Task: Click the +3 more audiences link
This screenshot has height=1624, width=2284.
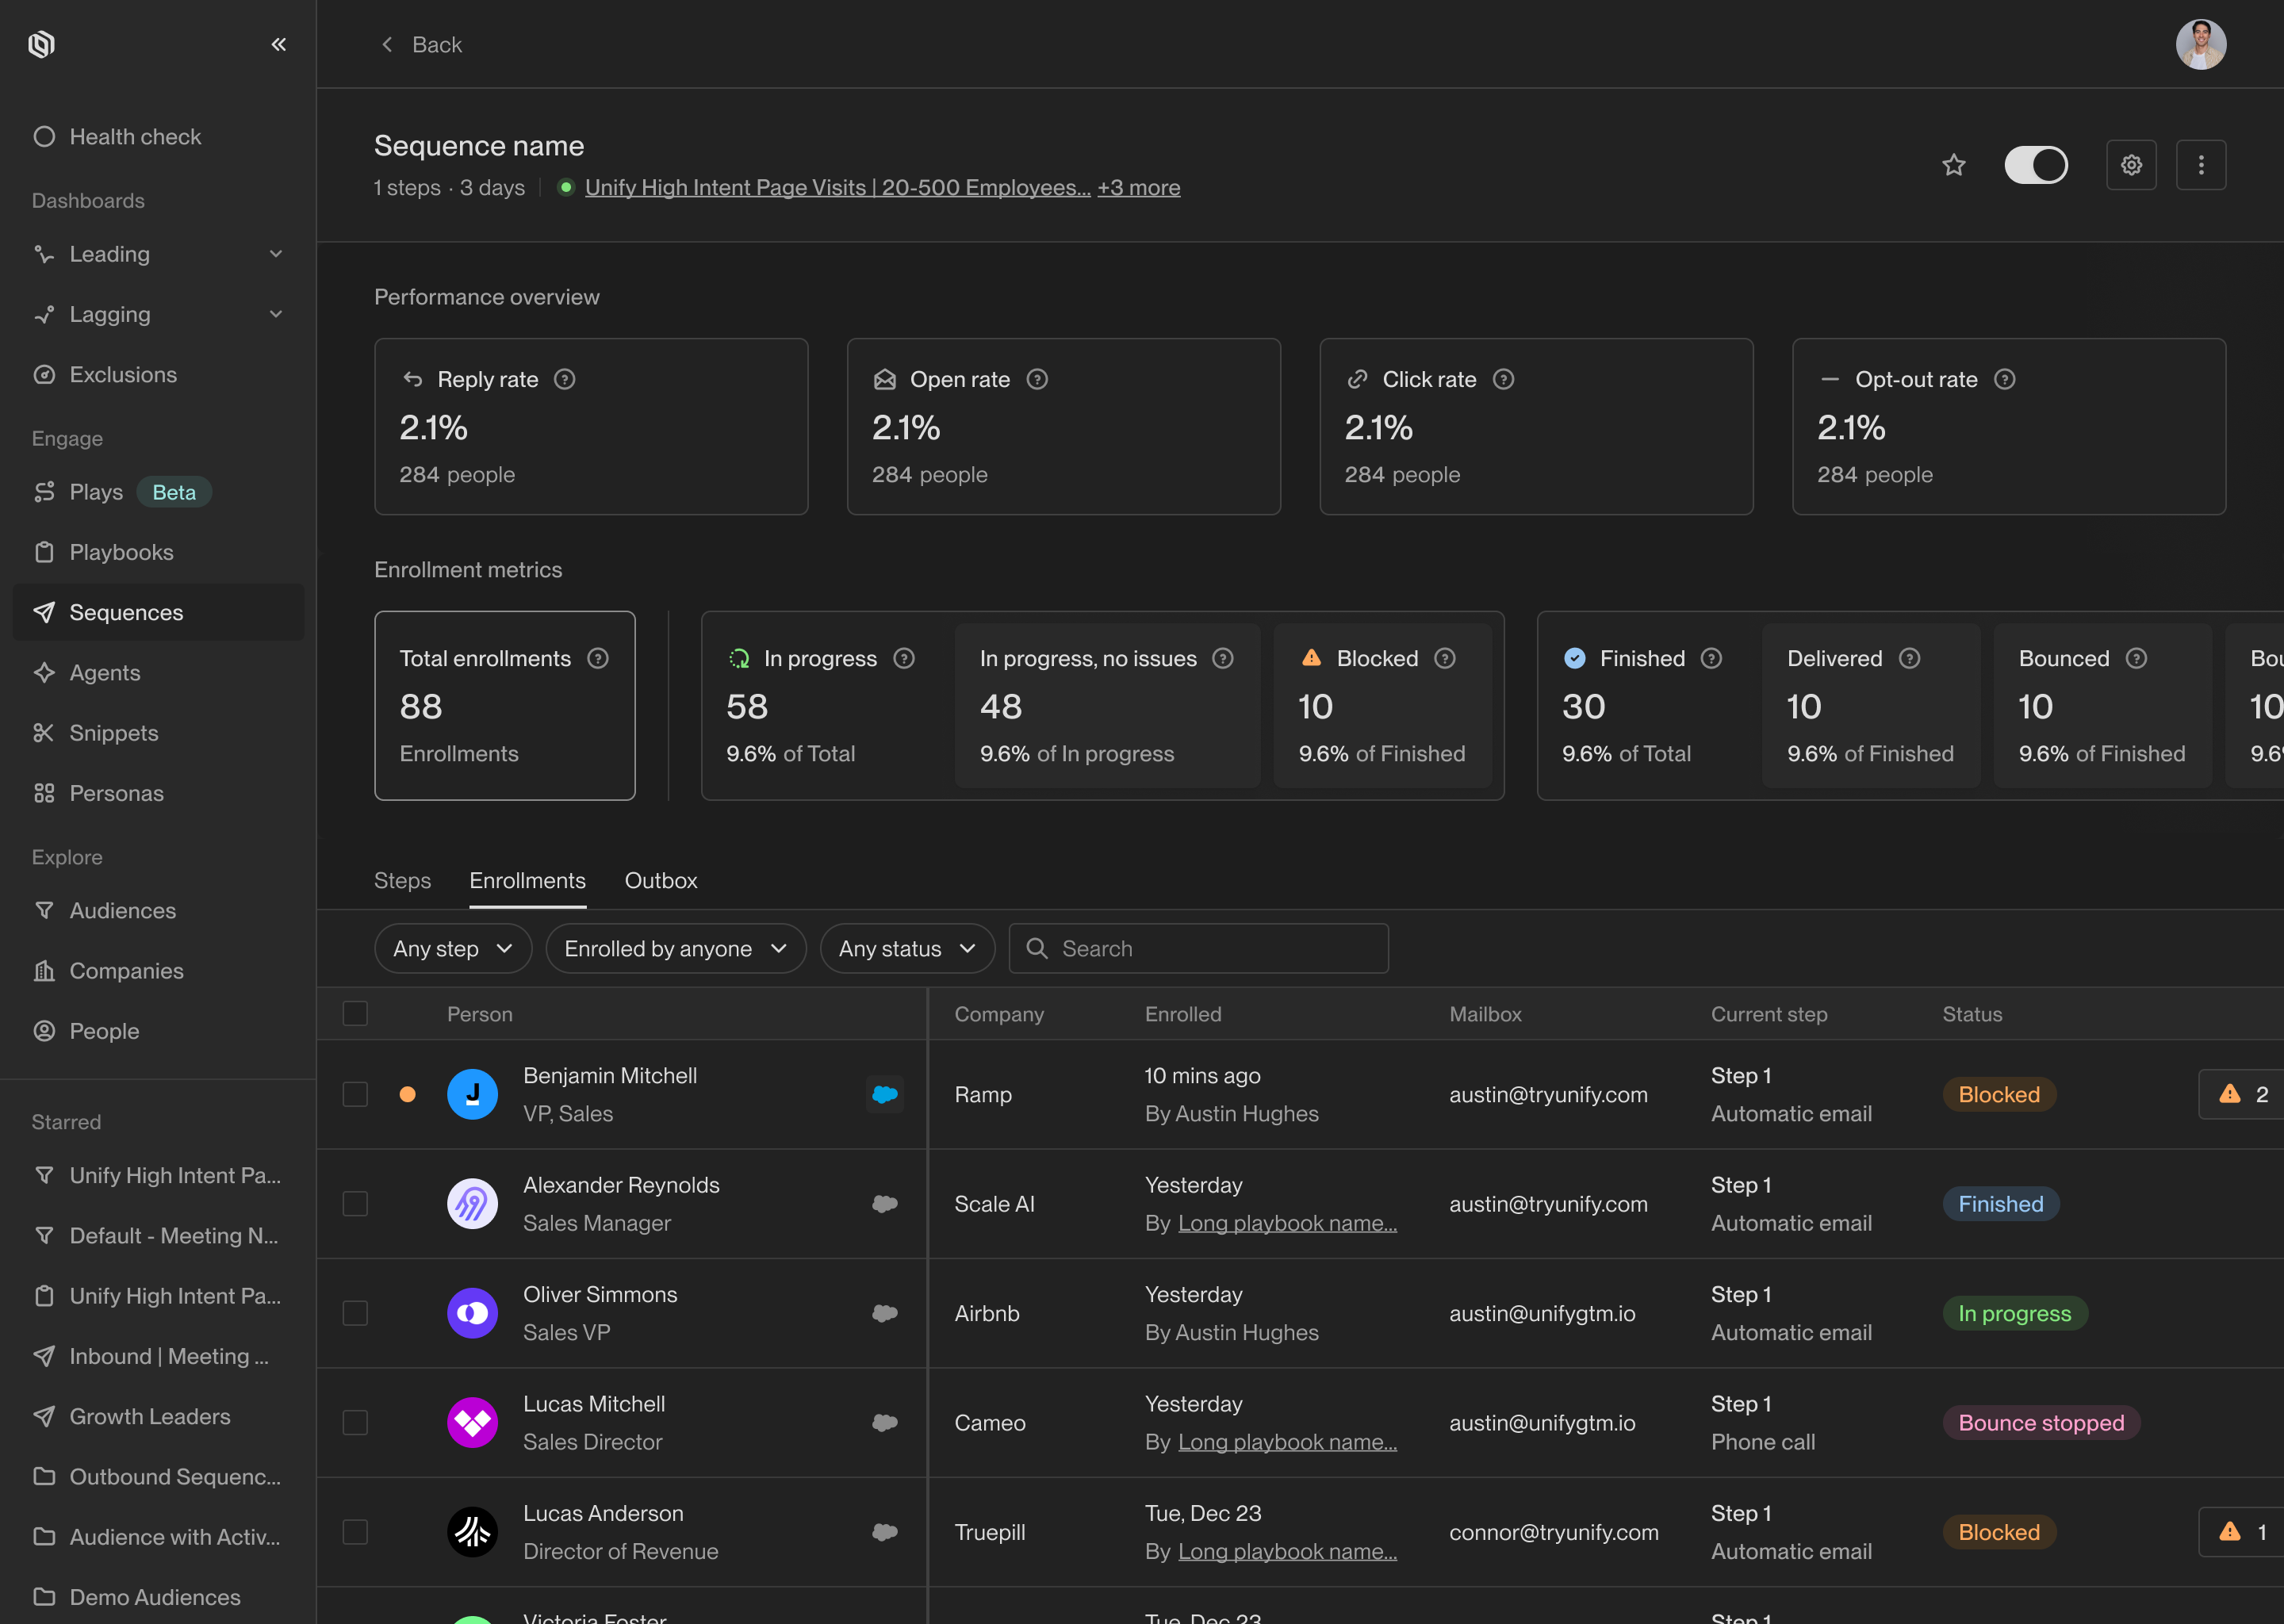Action: point(1138,187)
